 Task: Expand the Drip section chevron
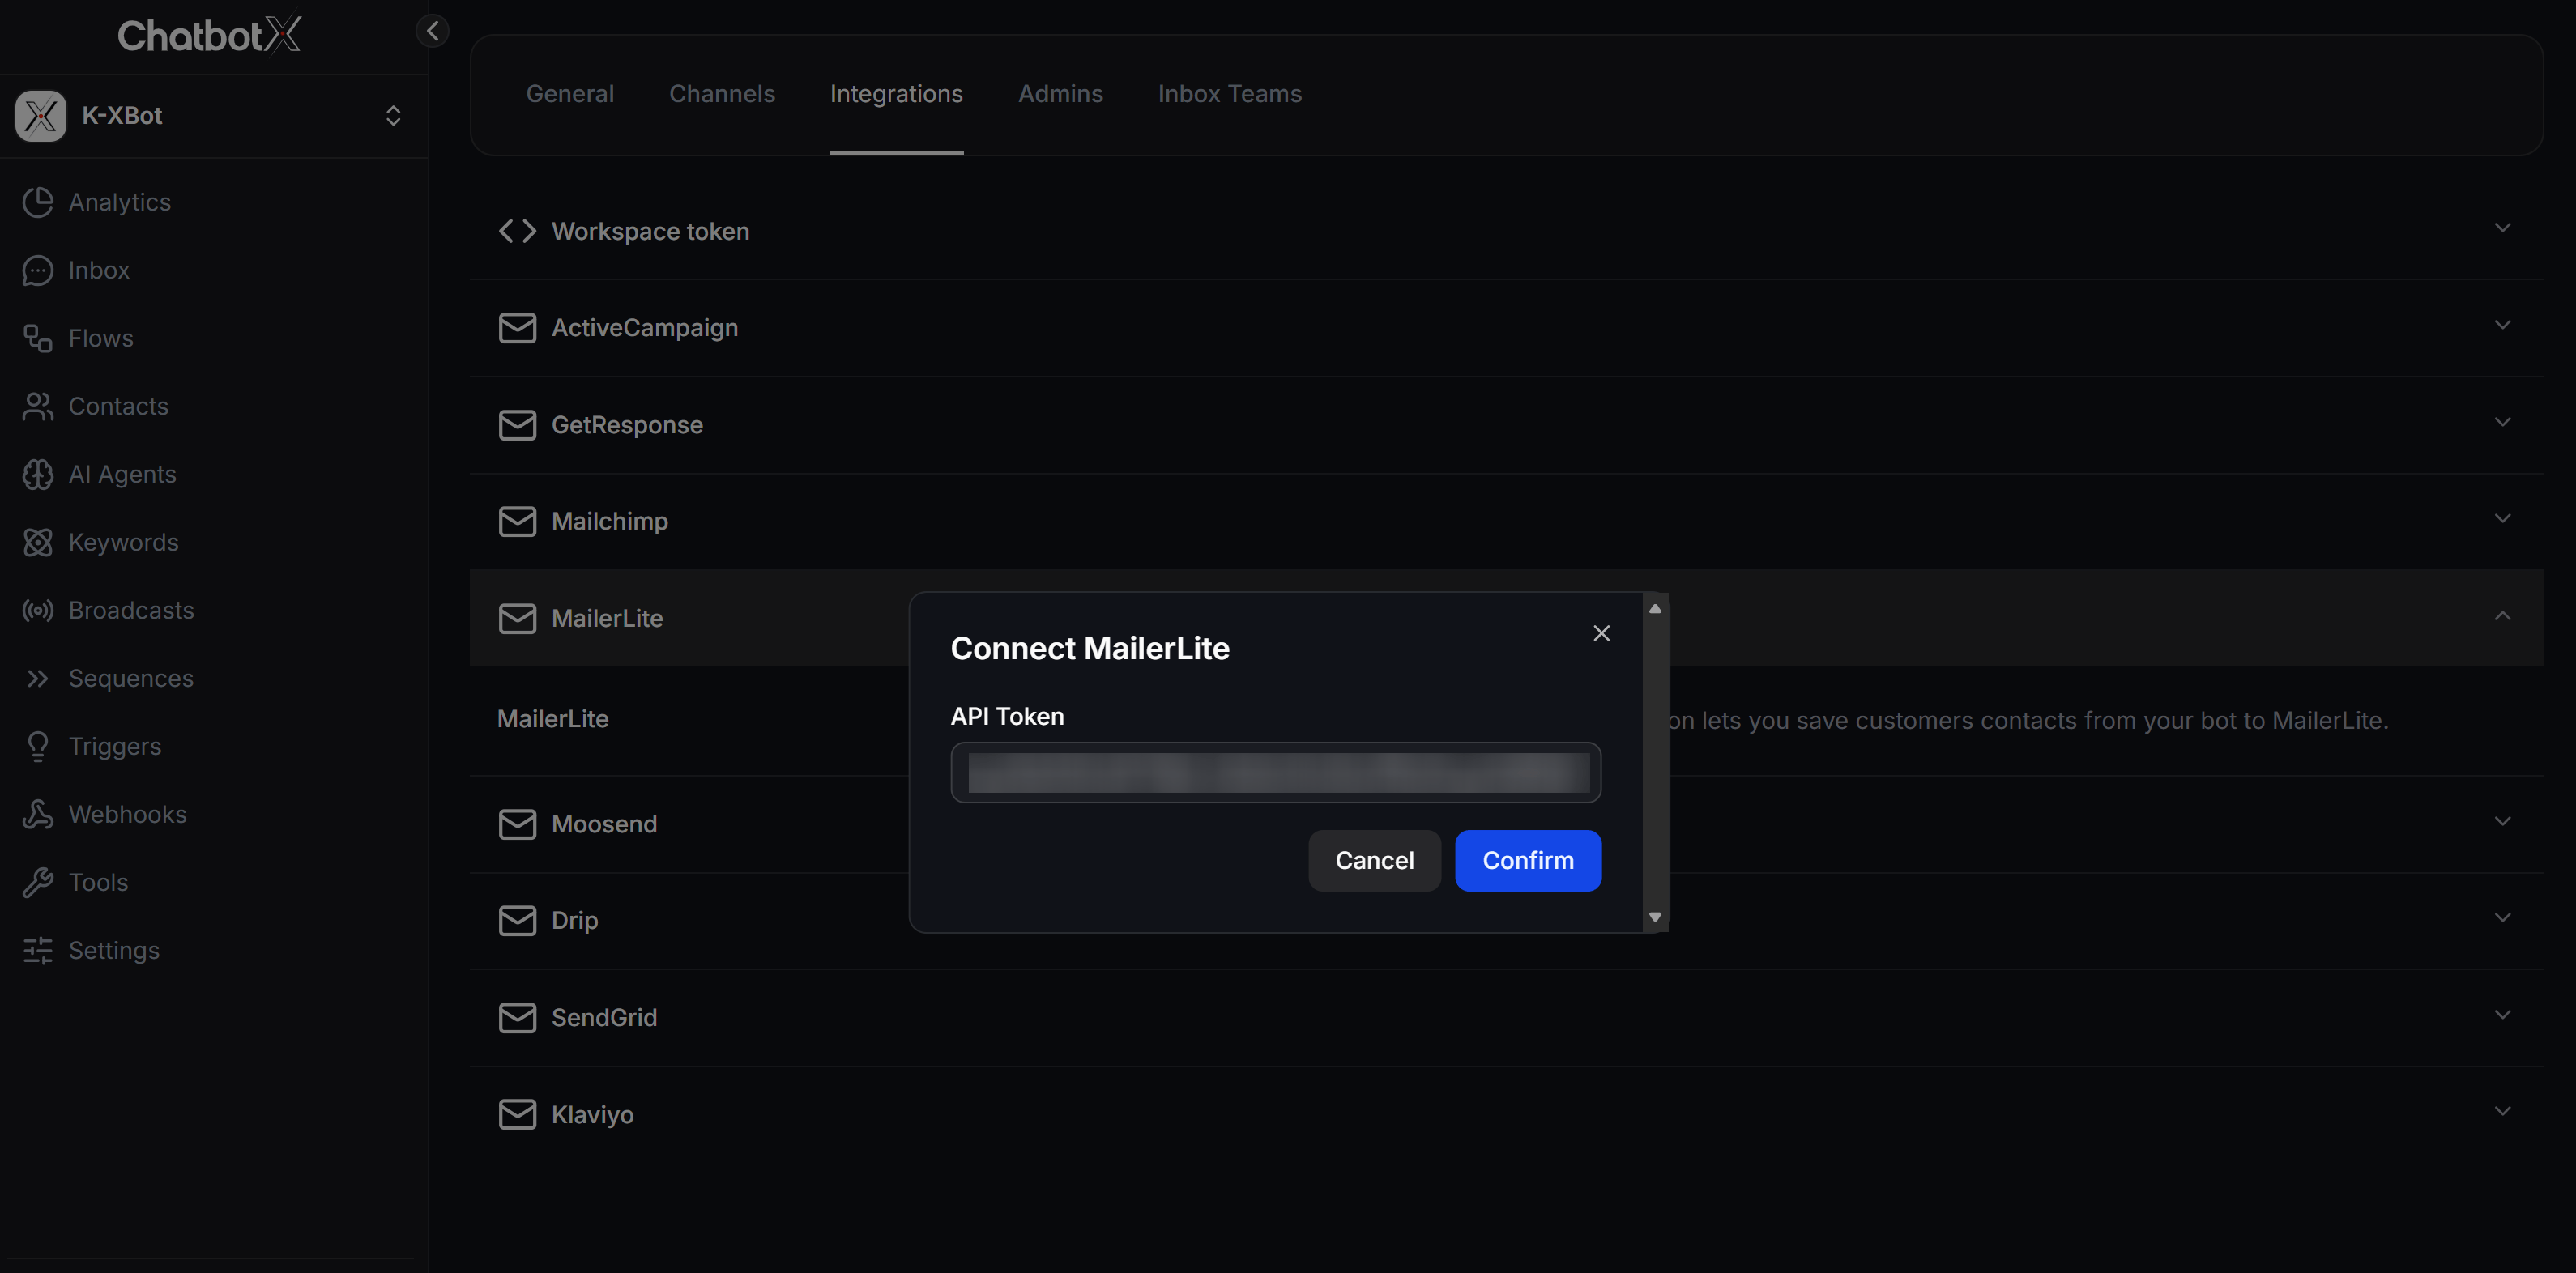click(x=2502, y=917)
